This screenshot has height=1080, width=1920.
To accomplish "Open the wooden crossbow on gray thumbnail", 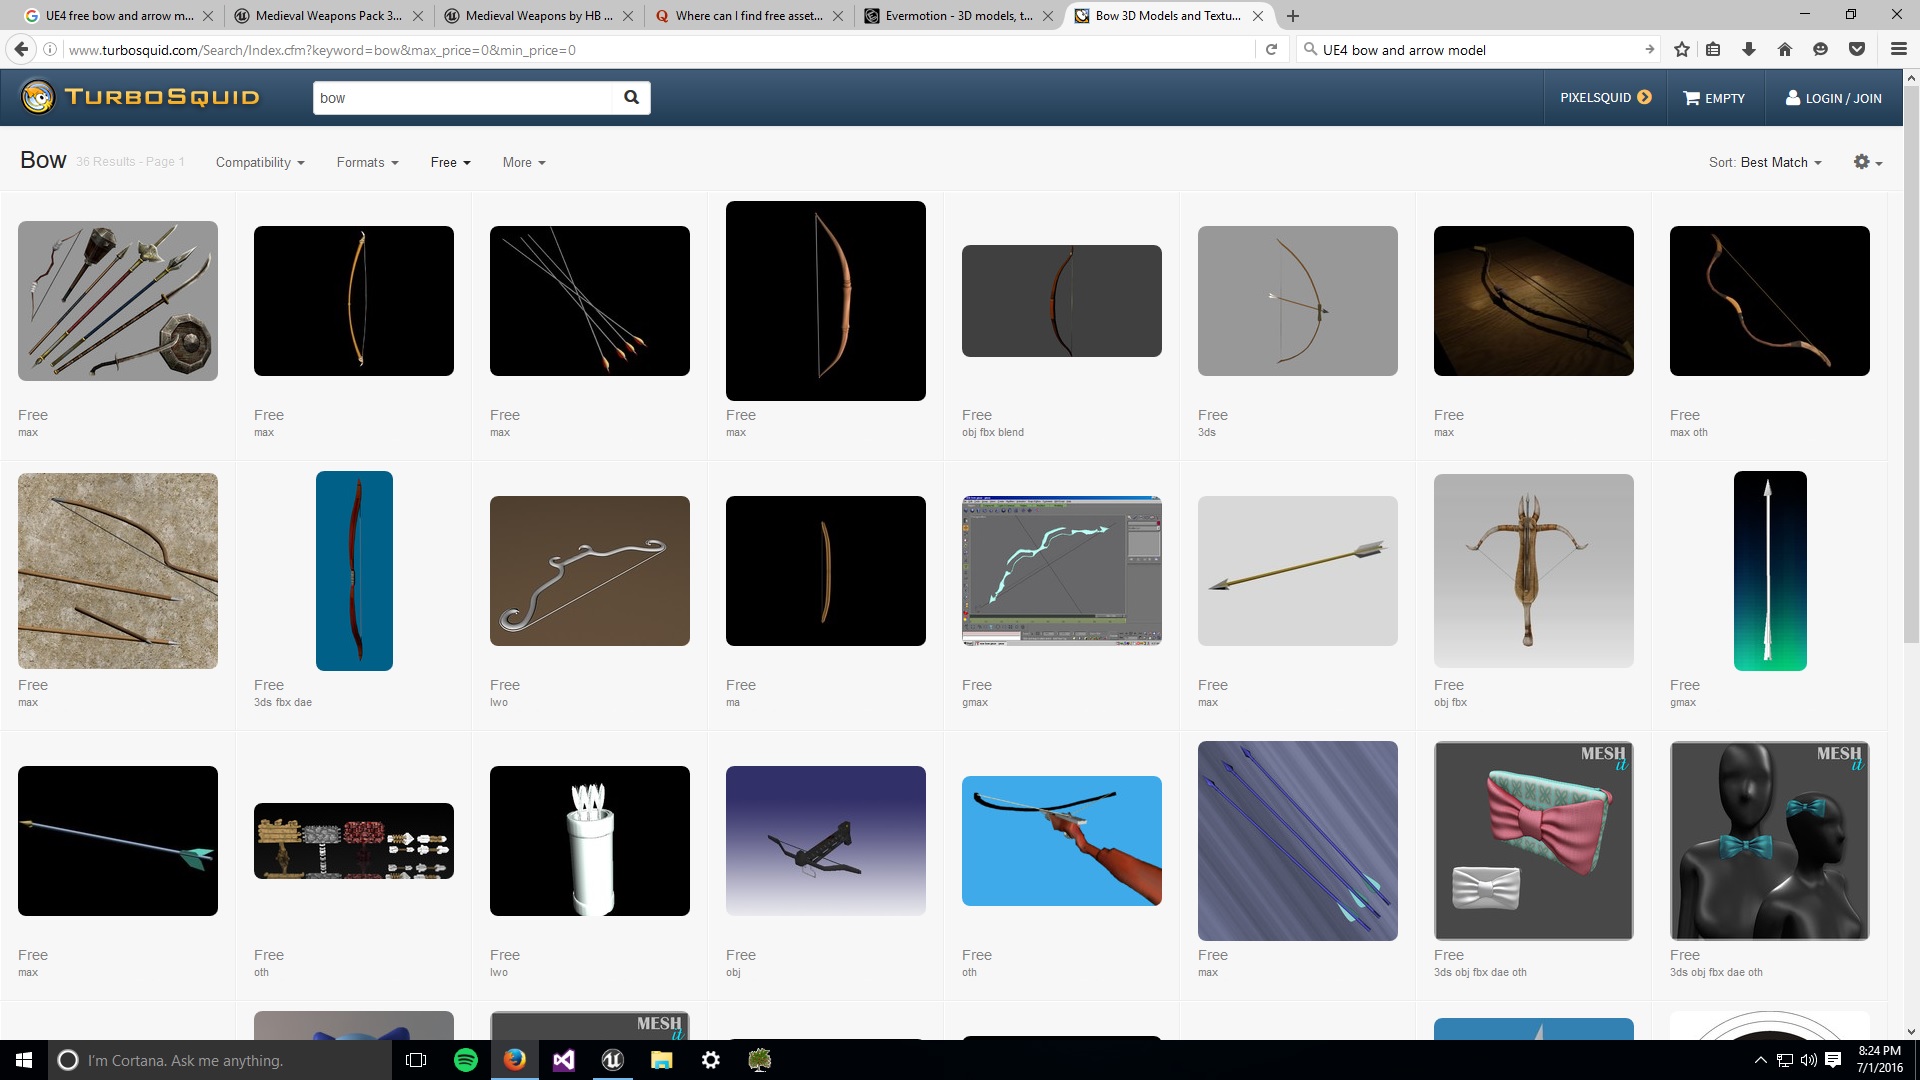I will (1534, 571).
